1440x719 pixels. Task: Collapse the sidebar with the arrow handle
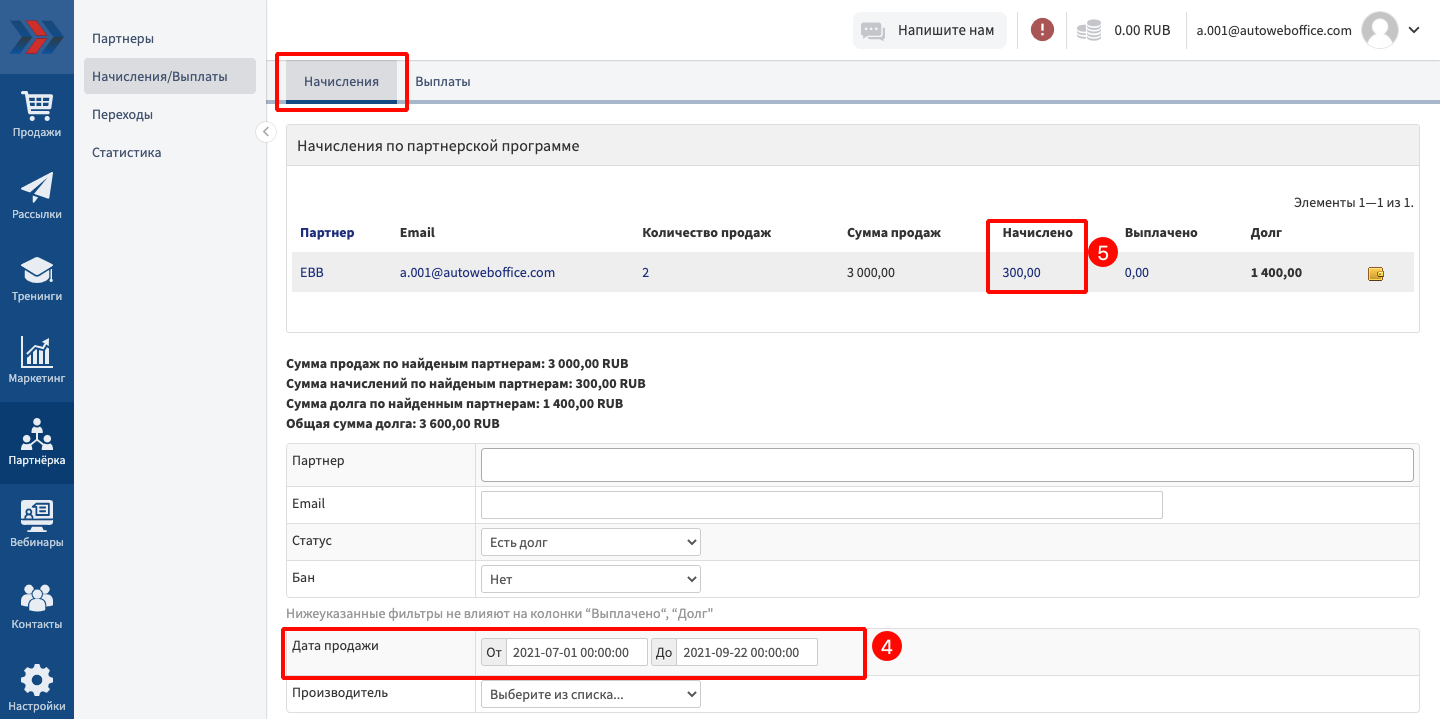point(266,132)
